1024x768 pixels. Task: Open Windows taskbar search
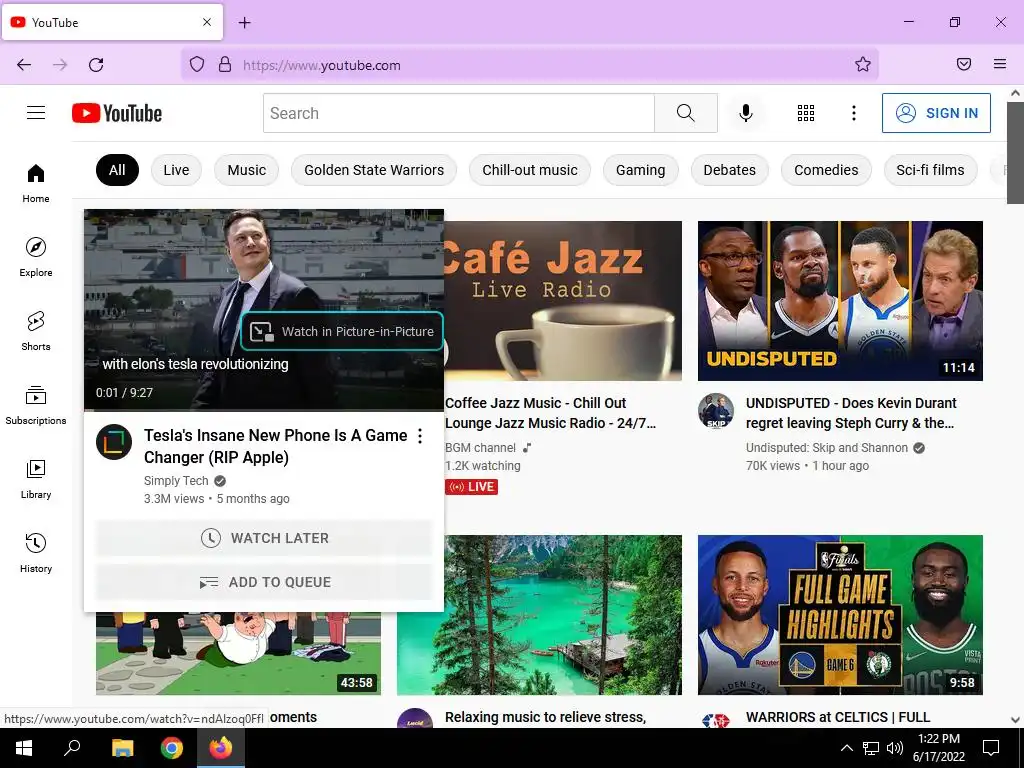(72, 748)
